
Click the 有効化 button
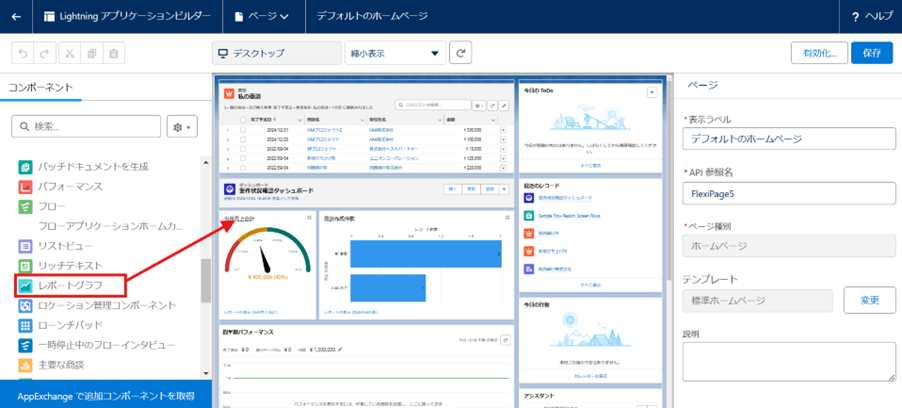819,53
